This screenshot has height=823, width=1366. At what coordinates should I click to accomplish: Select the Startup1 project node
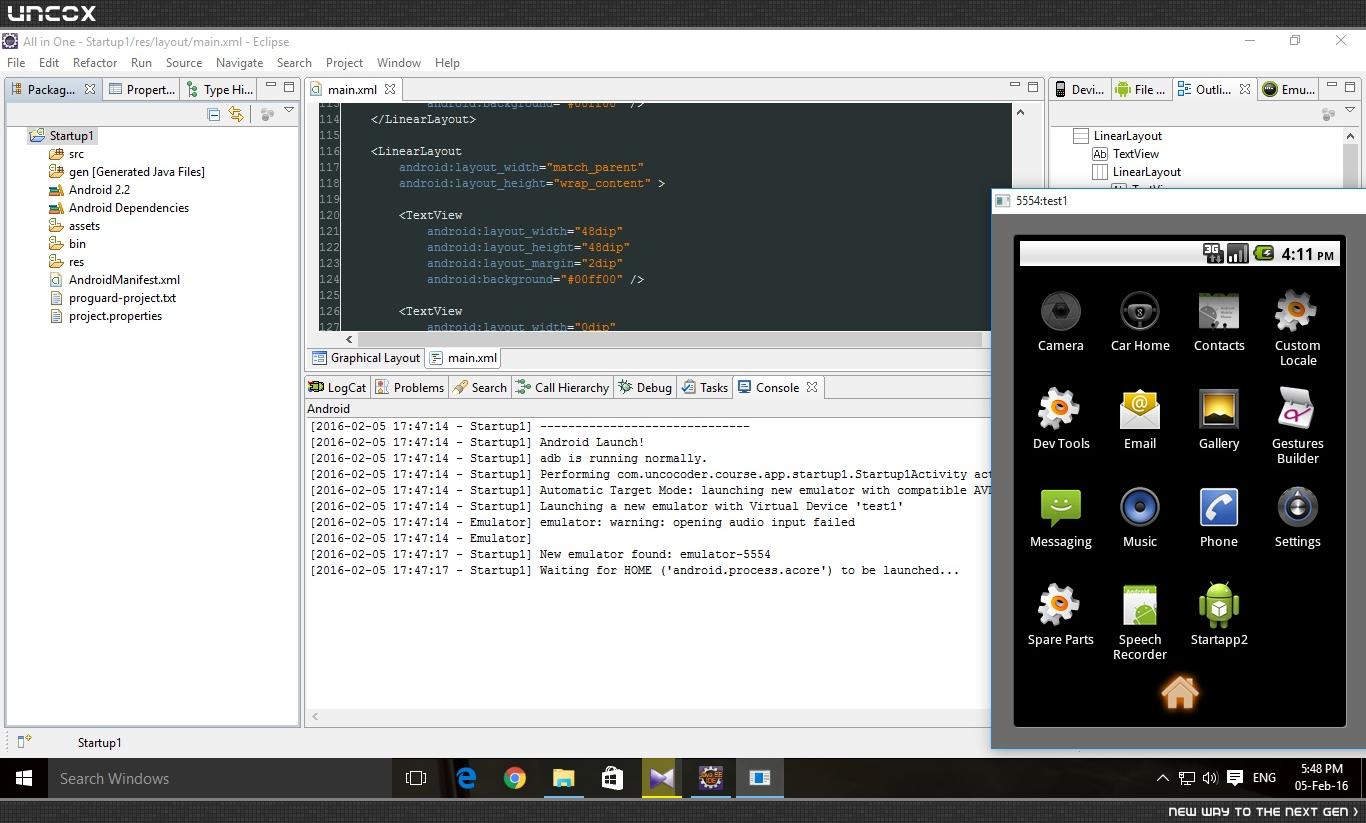pyautogui.click(x=71, y=136)
